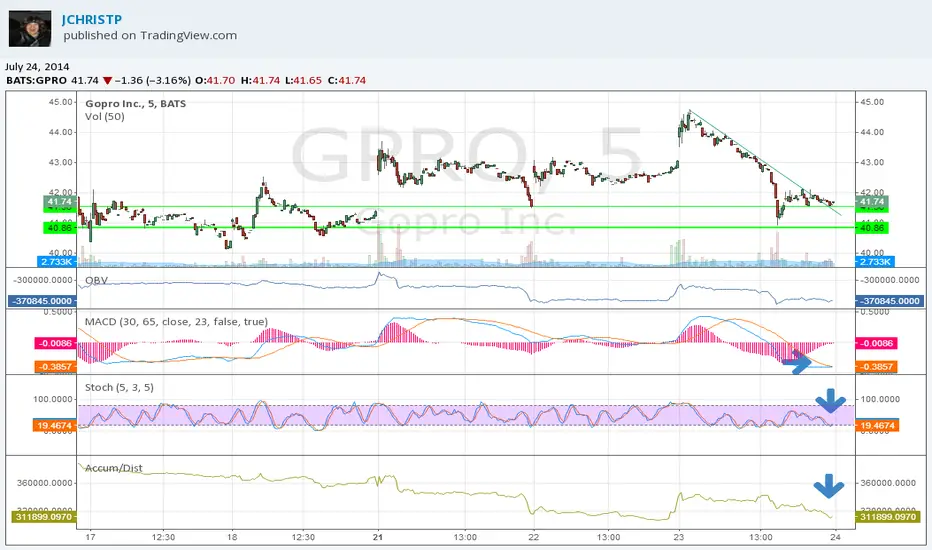Click the 100.0000 label on the right Stoch axis

point(880,399)
